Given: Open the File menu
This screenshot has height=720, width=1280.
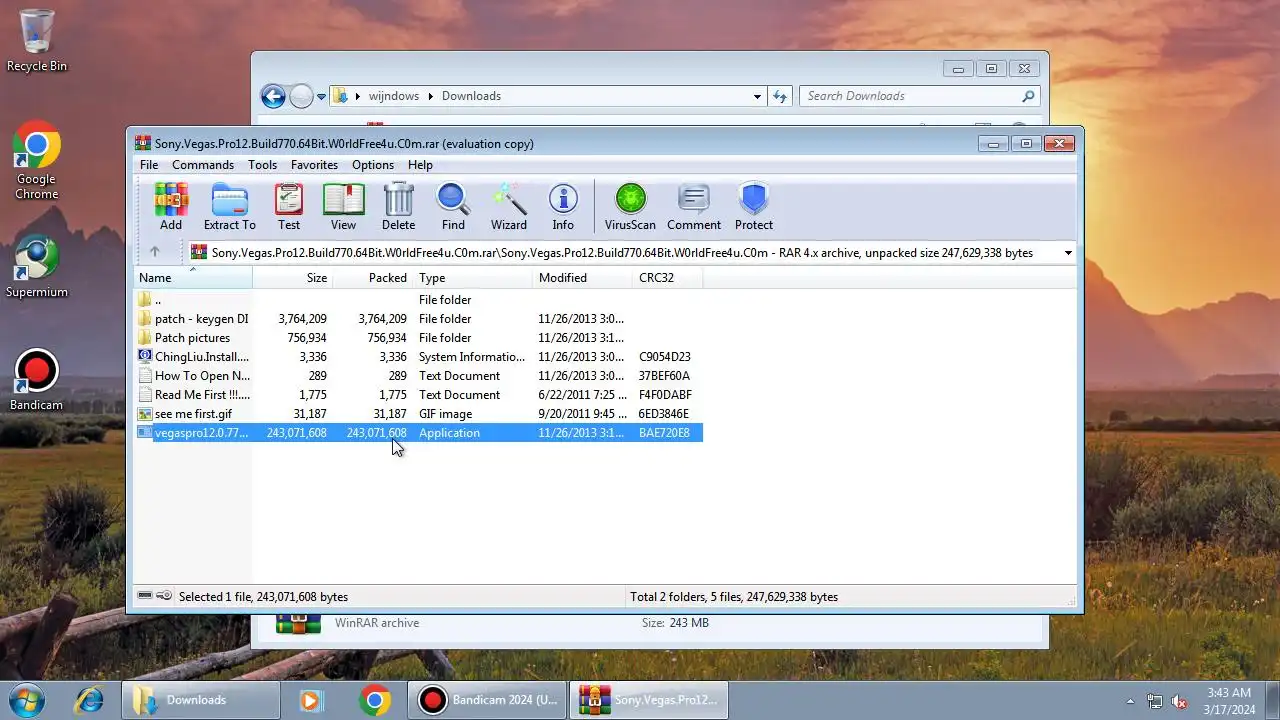Looking at the screenshot, I should point(149,165).
